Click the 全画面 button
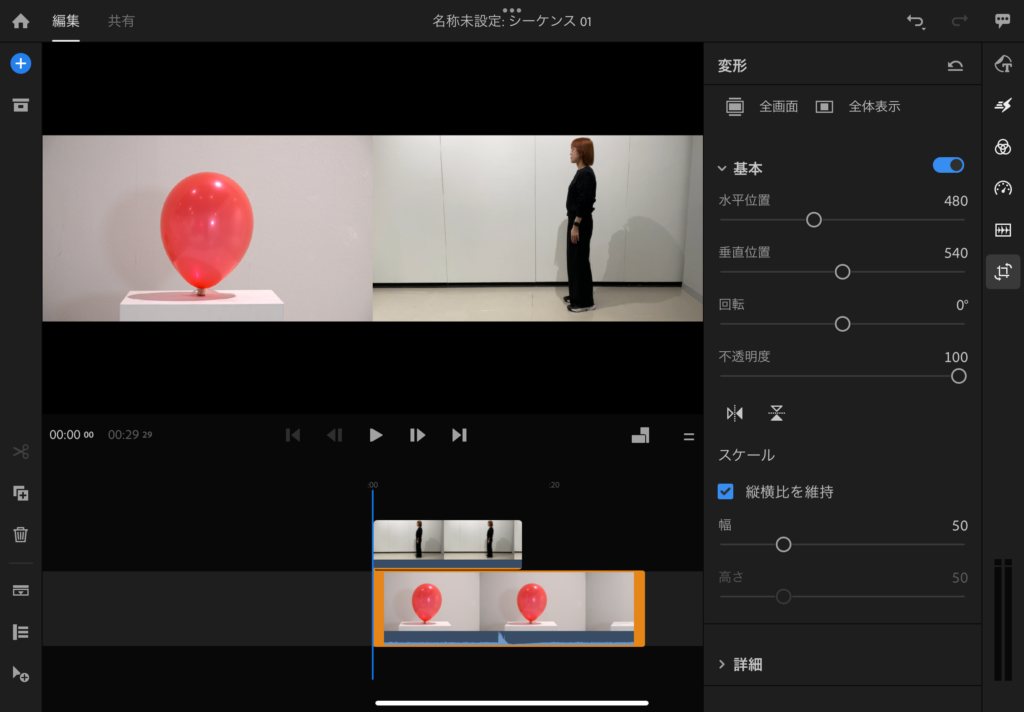This screenshot has width=1024, height=712. [x=762, y=106]
